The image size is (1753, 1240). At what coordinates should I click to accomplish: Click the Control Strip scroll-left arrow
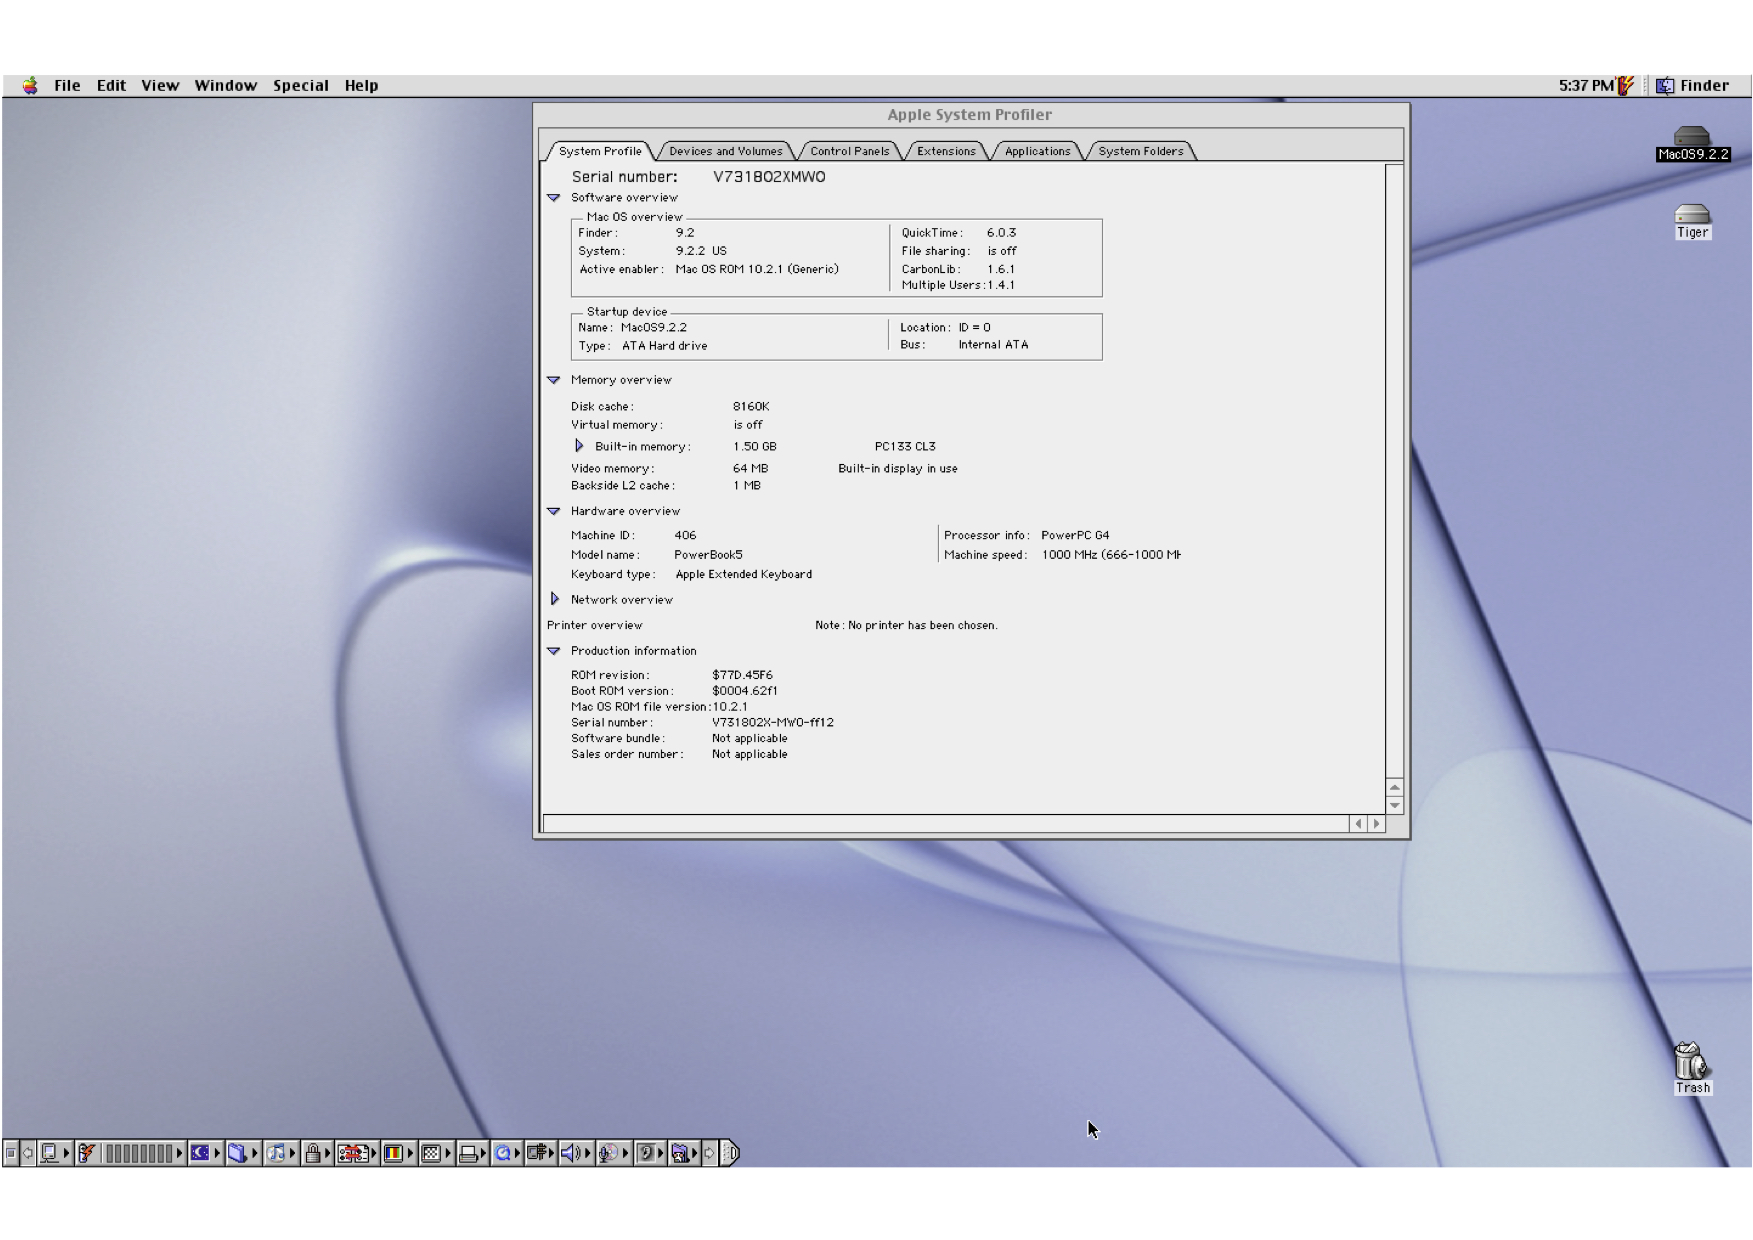coord(28,1153)
